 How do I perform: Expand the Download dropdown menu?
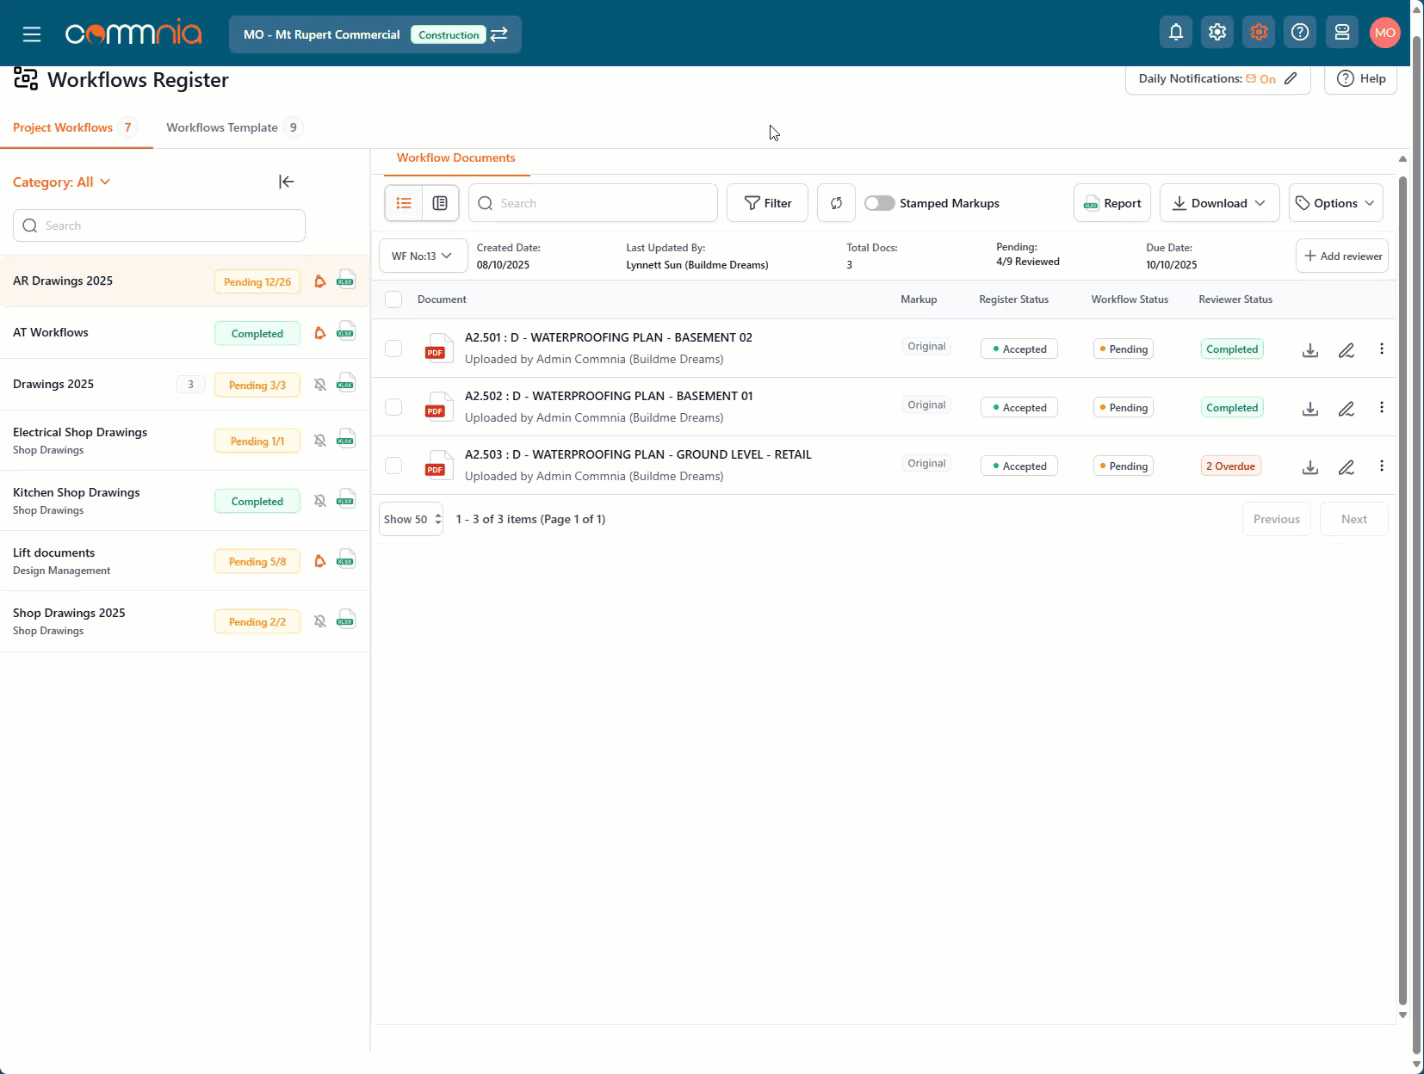[1218, 203]
